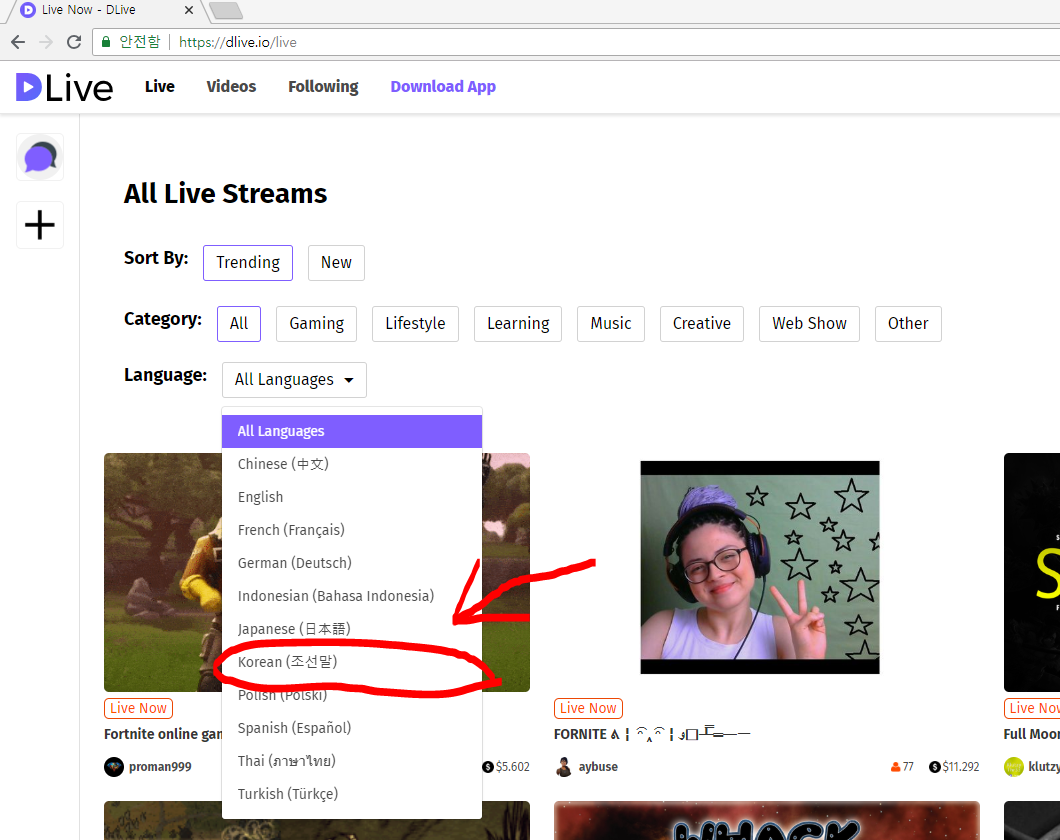
Task: Open FORNITE stream title by aybuse
Action: coord(652,734)
